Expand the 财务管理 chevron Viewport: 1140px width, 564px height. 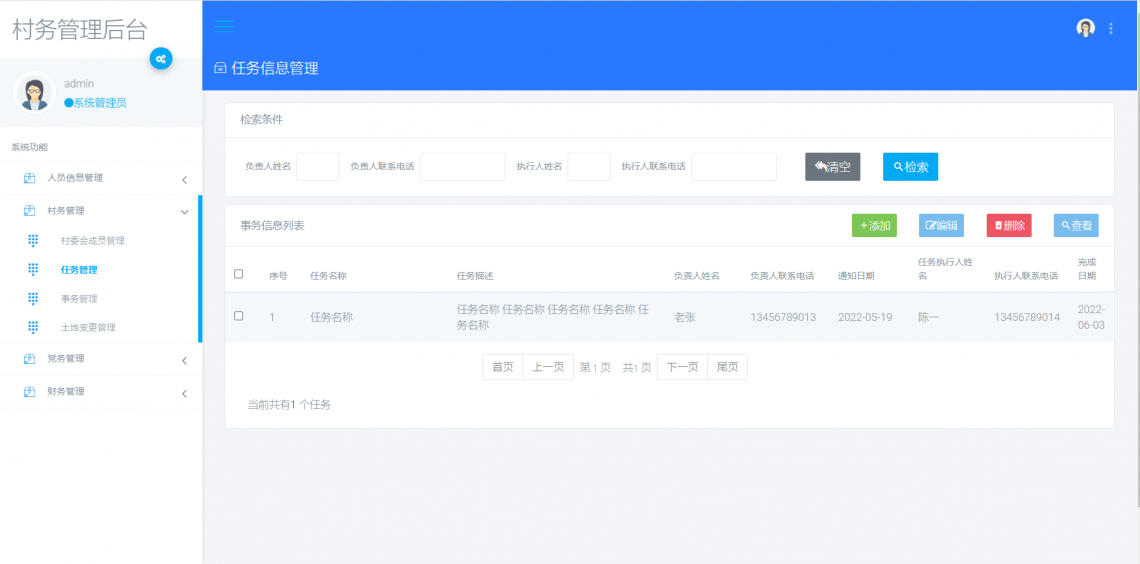[x=185, y=393]
